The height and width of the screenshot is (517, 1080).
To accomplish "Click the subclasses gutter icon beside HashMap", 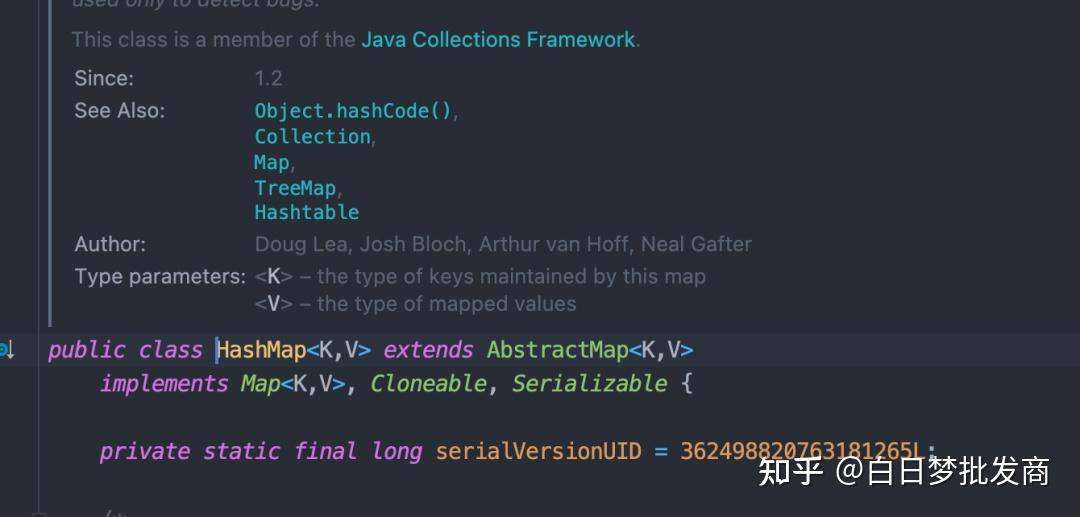I will [6, 350].
